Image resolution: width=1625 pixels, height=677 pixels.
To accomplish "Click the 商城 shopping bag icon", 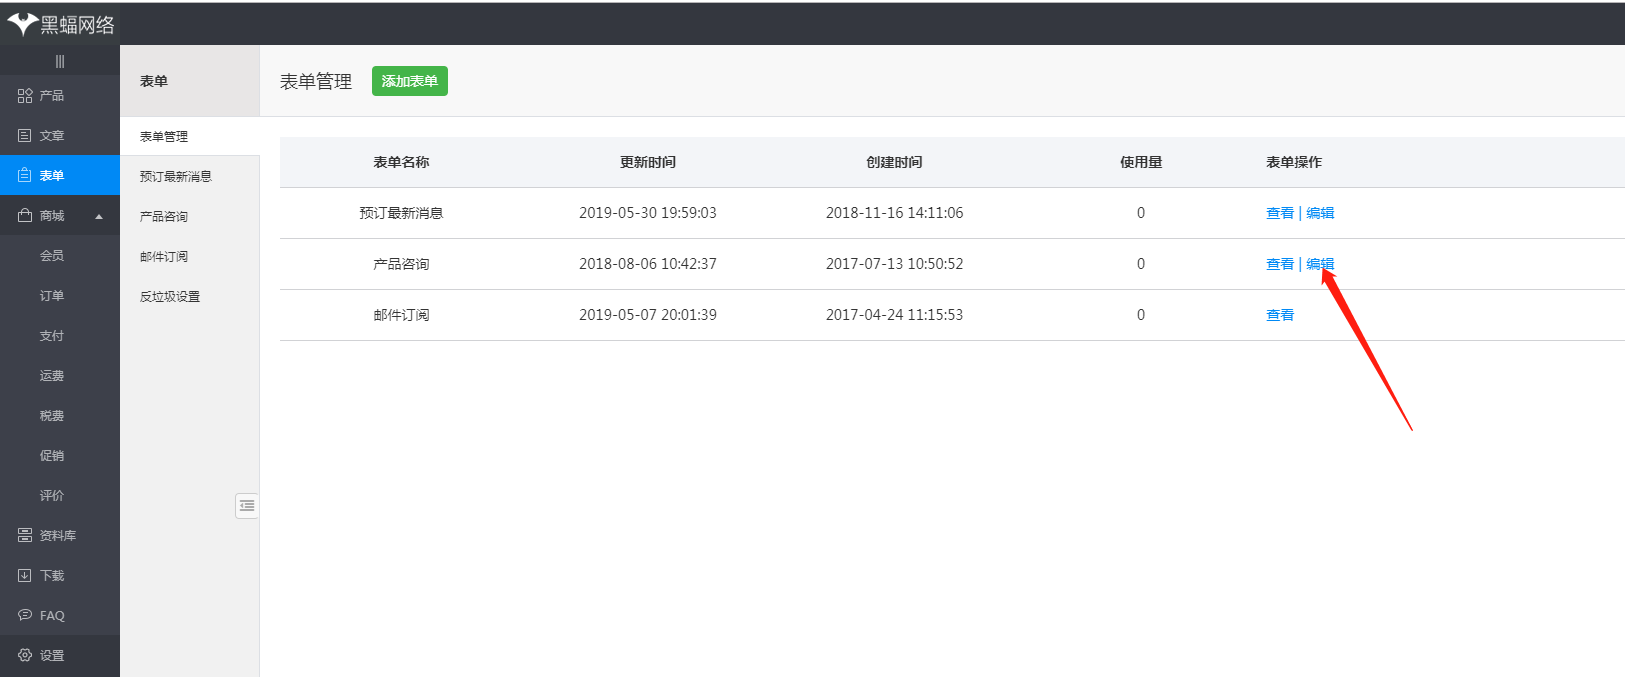I will pyautogui.click(x=25, y=216).
